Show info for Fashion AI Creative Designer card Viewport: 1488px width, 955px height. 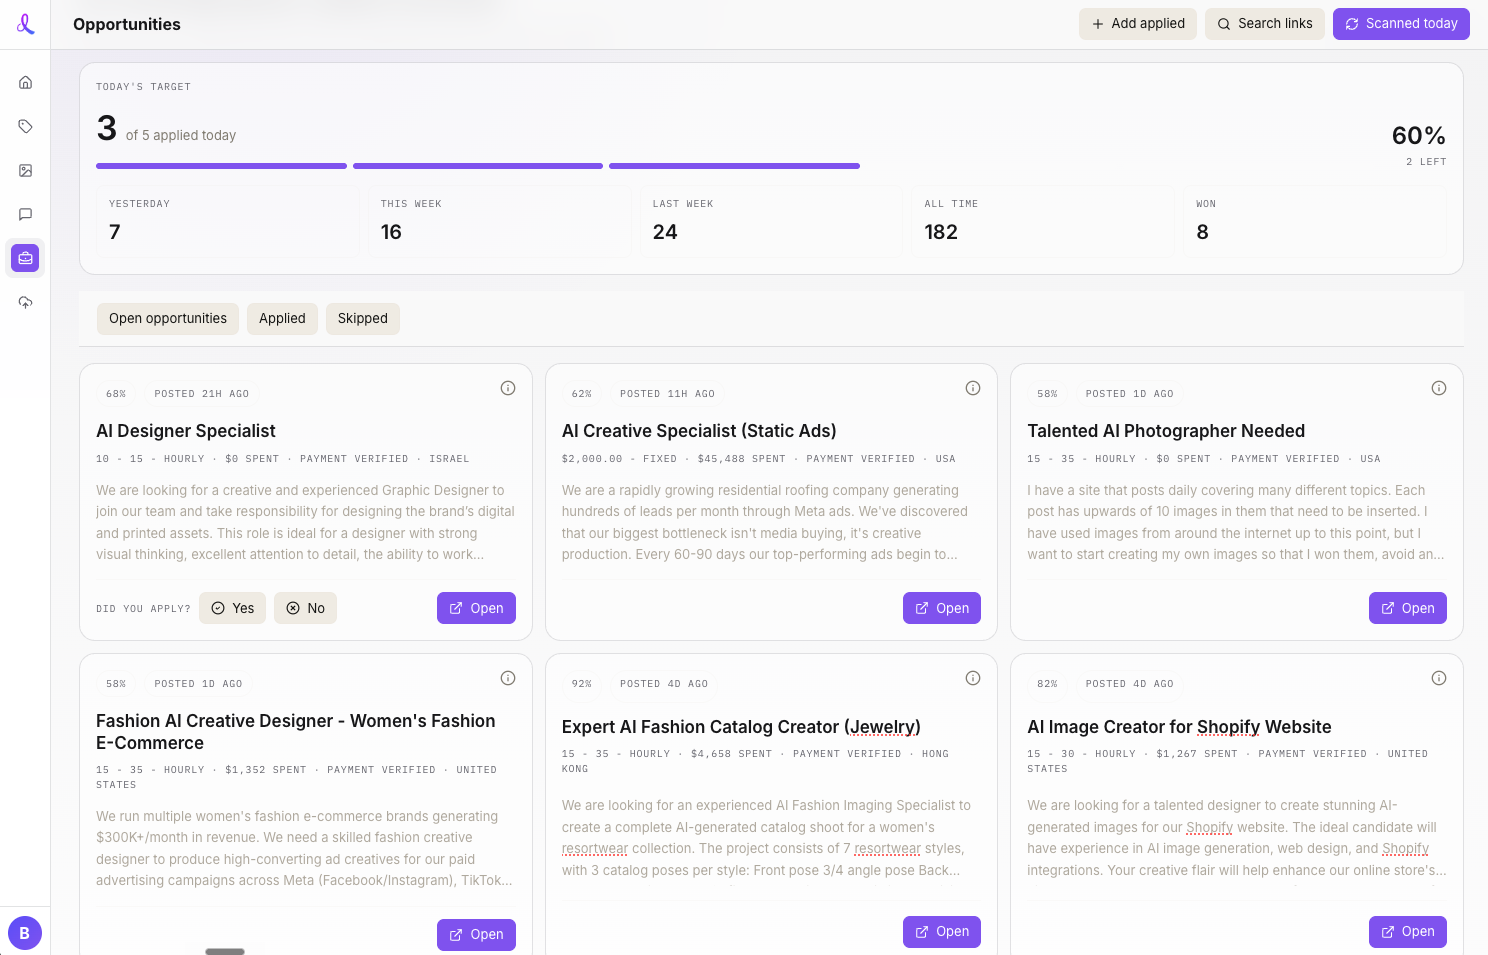pos(508,678)
